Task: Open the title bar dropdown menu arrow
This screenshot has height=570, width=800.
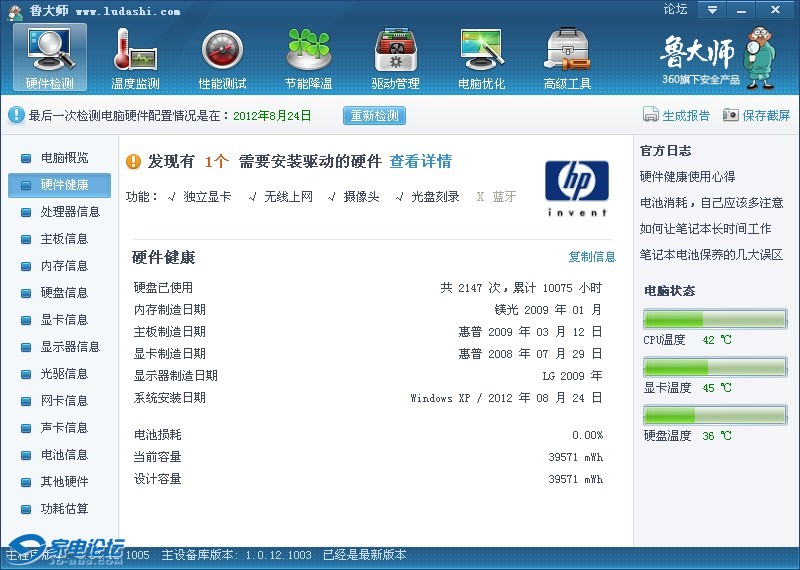Action: (712, 10)
